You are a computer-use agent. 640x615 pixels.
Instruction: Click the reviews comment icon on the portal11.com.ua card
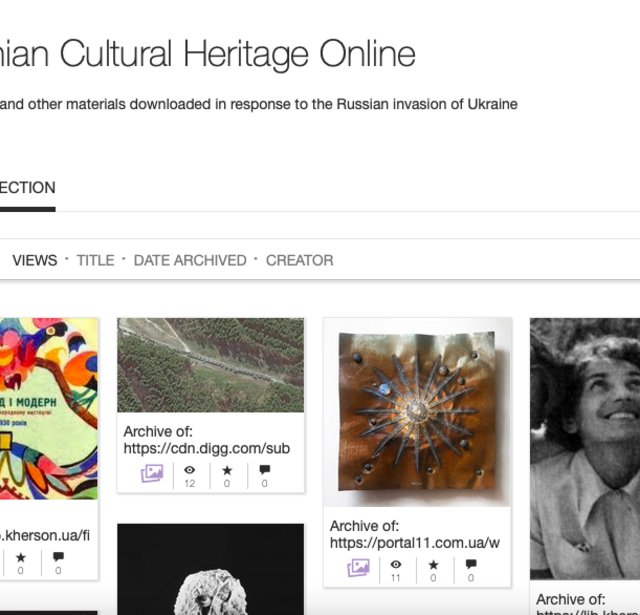click(471, 564)
